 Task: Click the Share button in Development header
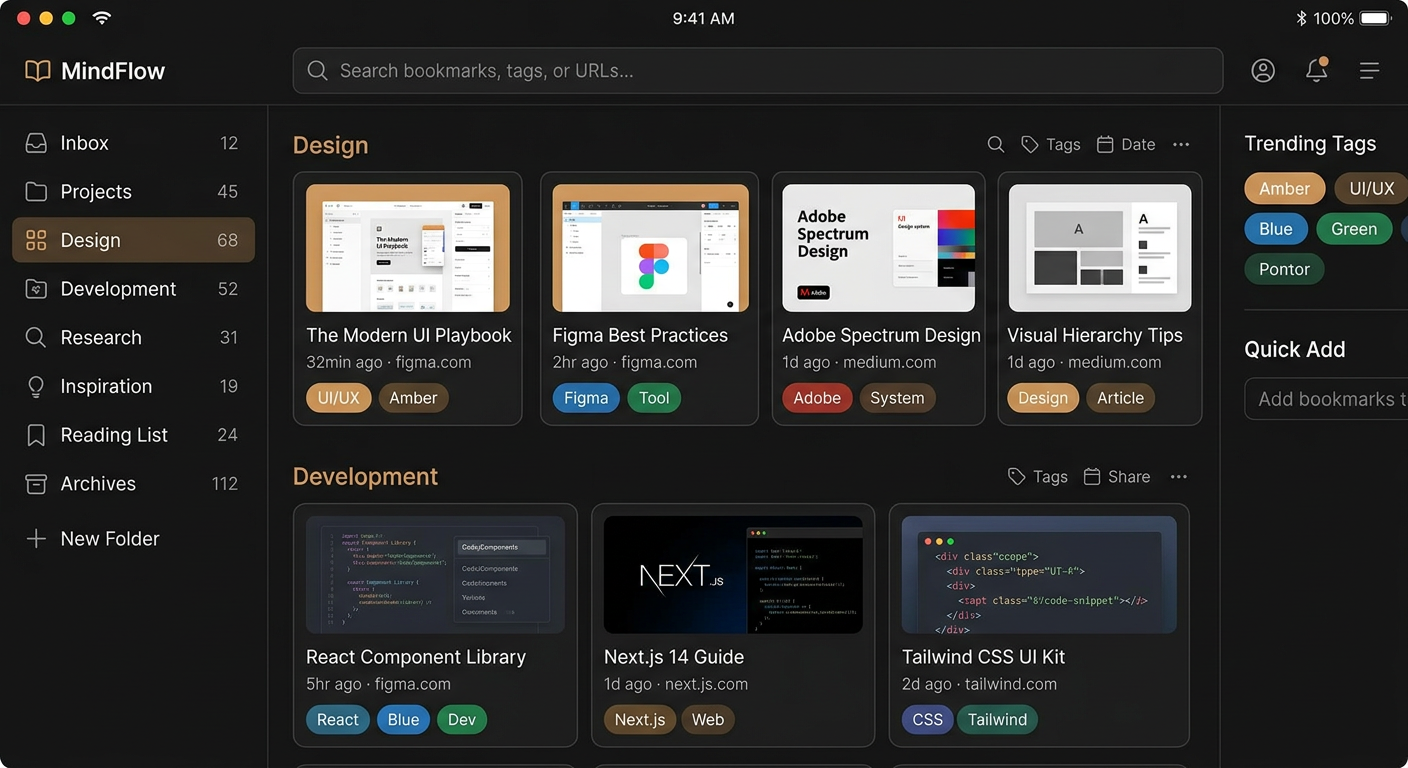coord(1117,477)
